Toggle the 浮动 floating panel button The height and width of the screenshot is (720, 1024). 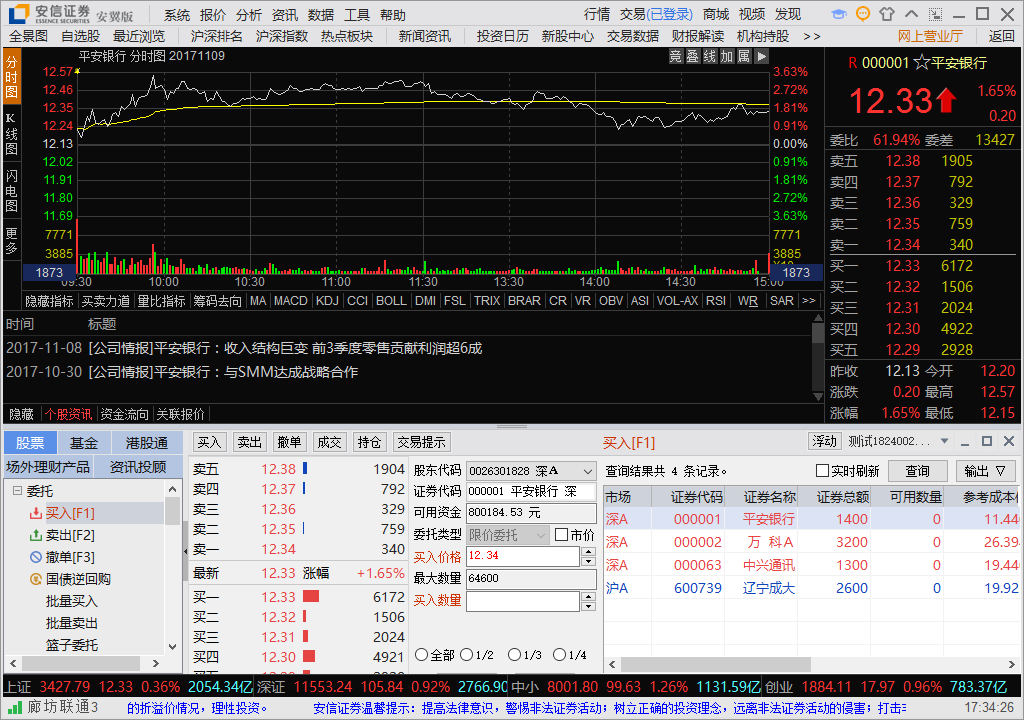pos(824,442)
